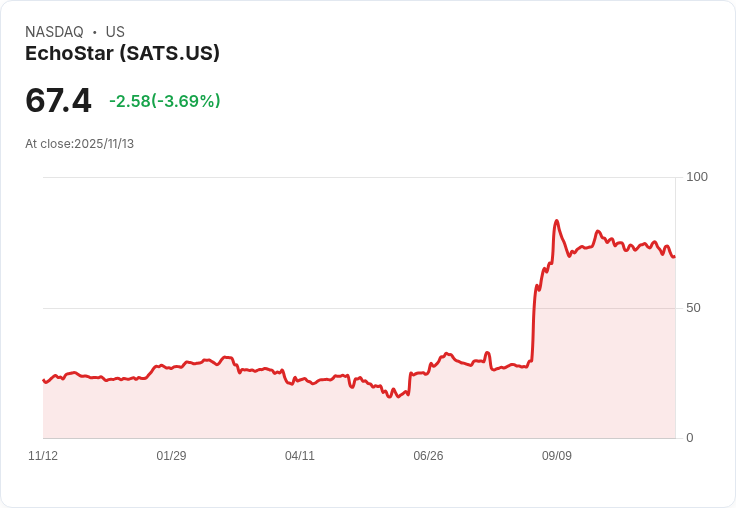
Task: Click the 09/09 date axis label
Action: click(557, 455)
